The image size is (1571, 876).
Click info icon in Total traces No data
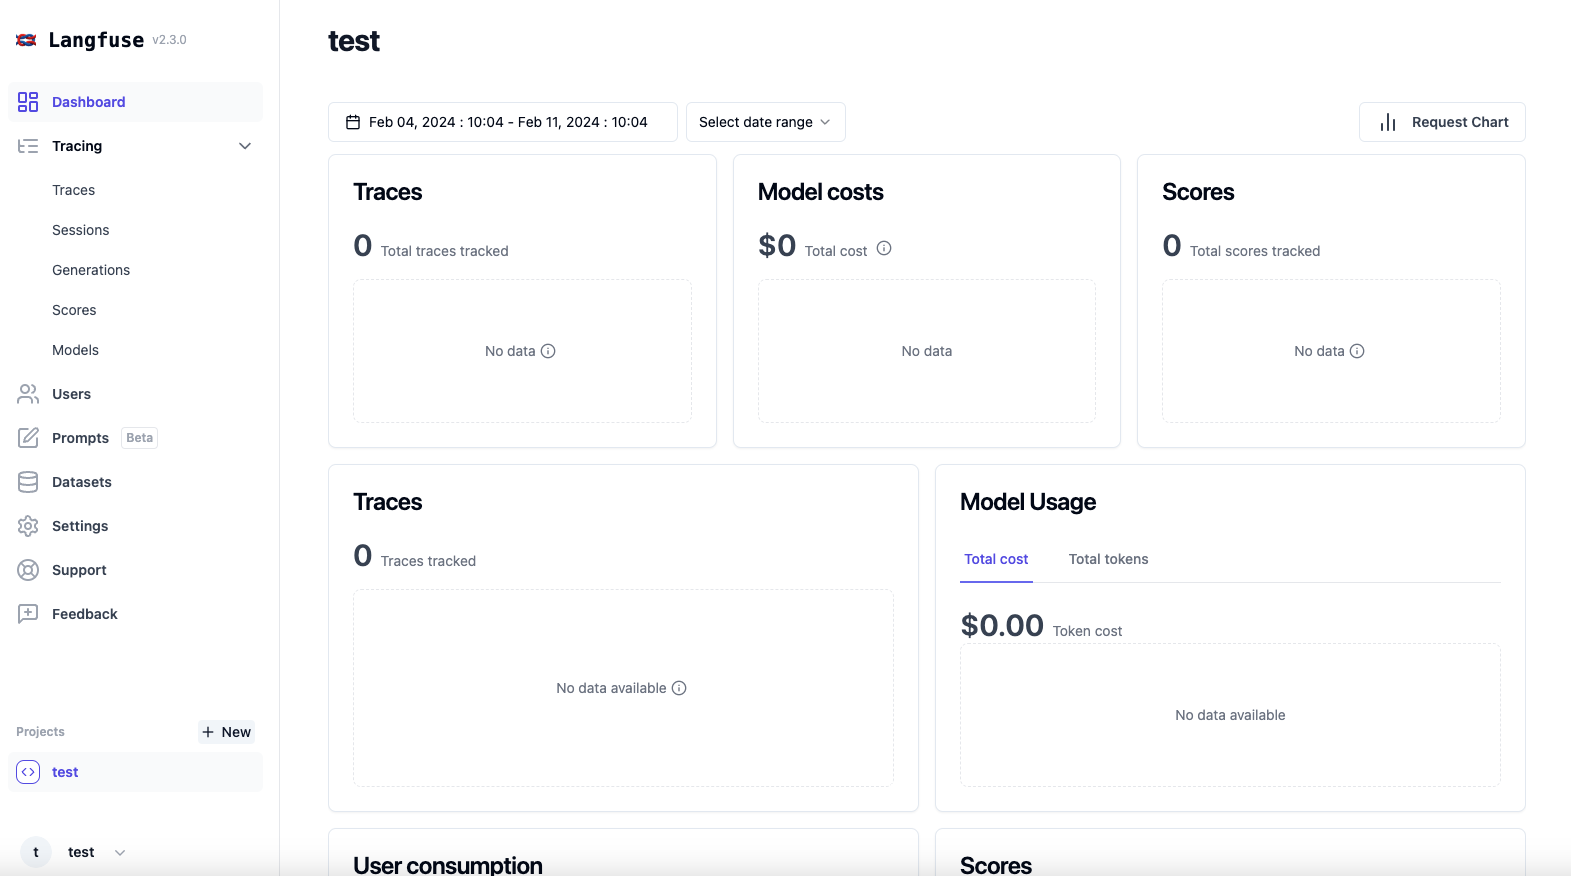point(548,351)
